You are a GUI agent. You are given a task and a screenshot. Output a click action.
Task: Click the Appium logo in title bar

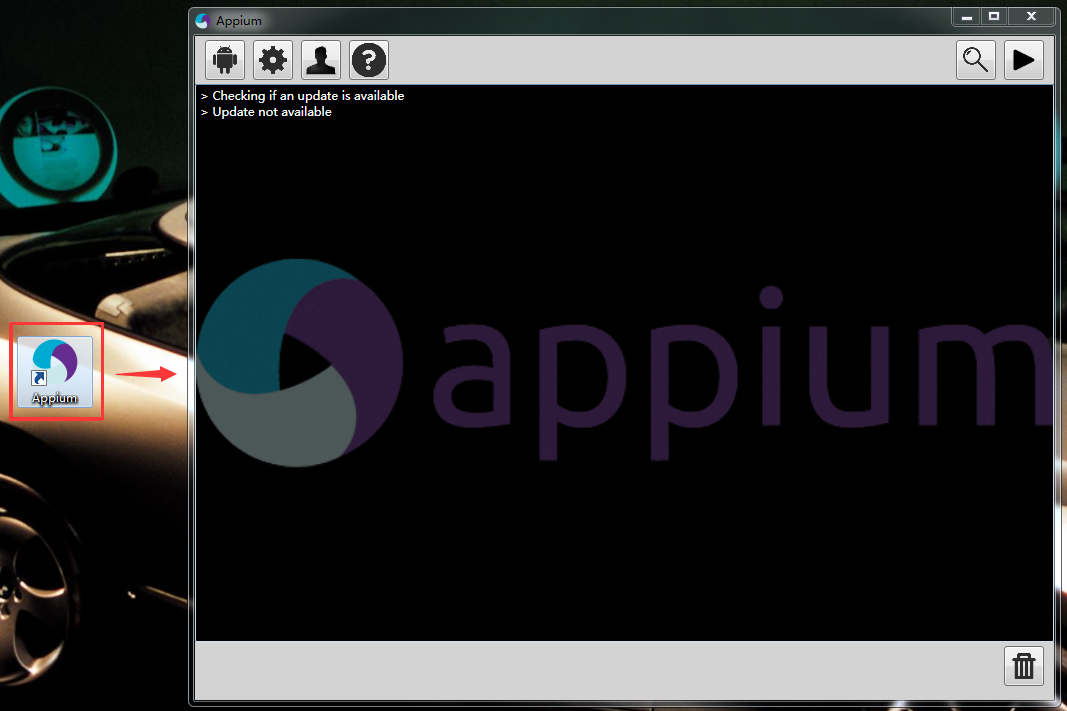[x=202, y=21]
